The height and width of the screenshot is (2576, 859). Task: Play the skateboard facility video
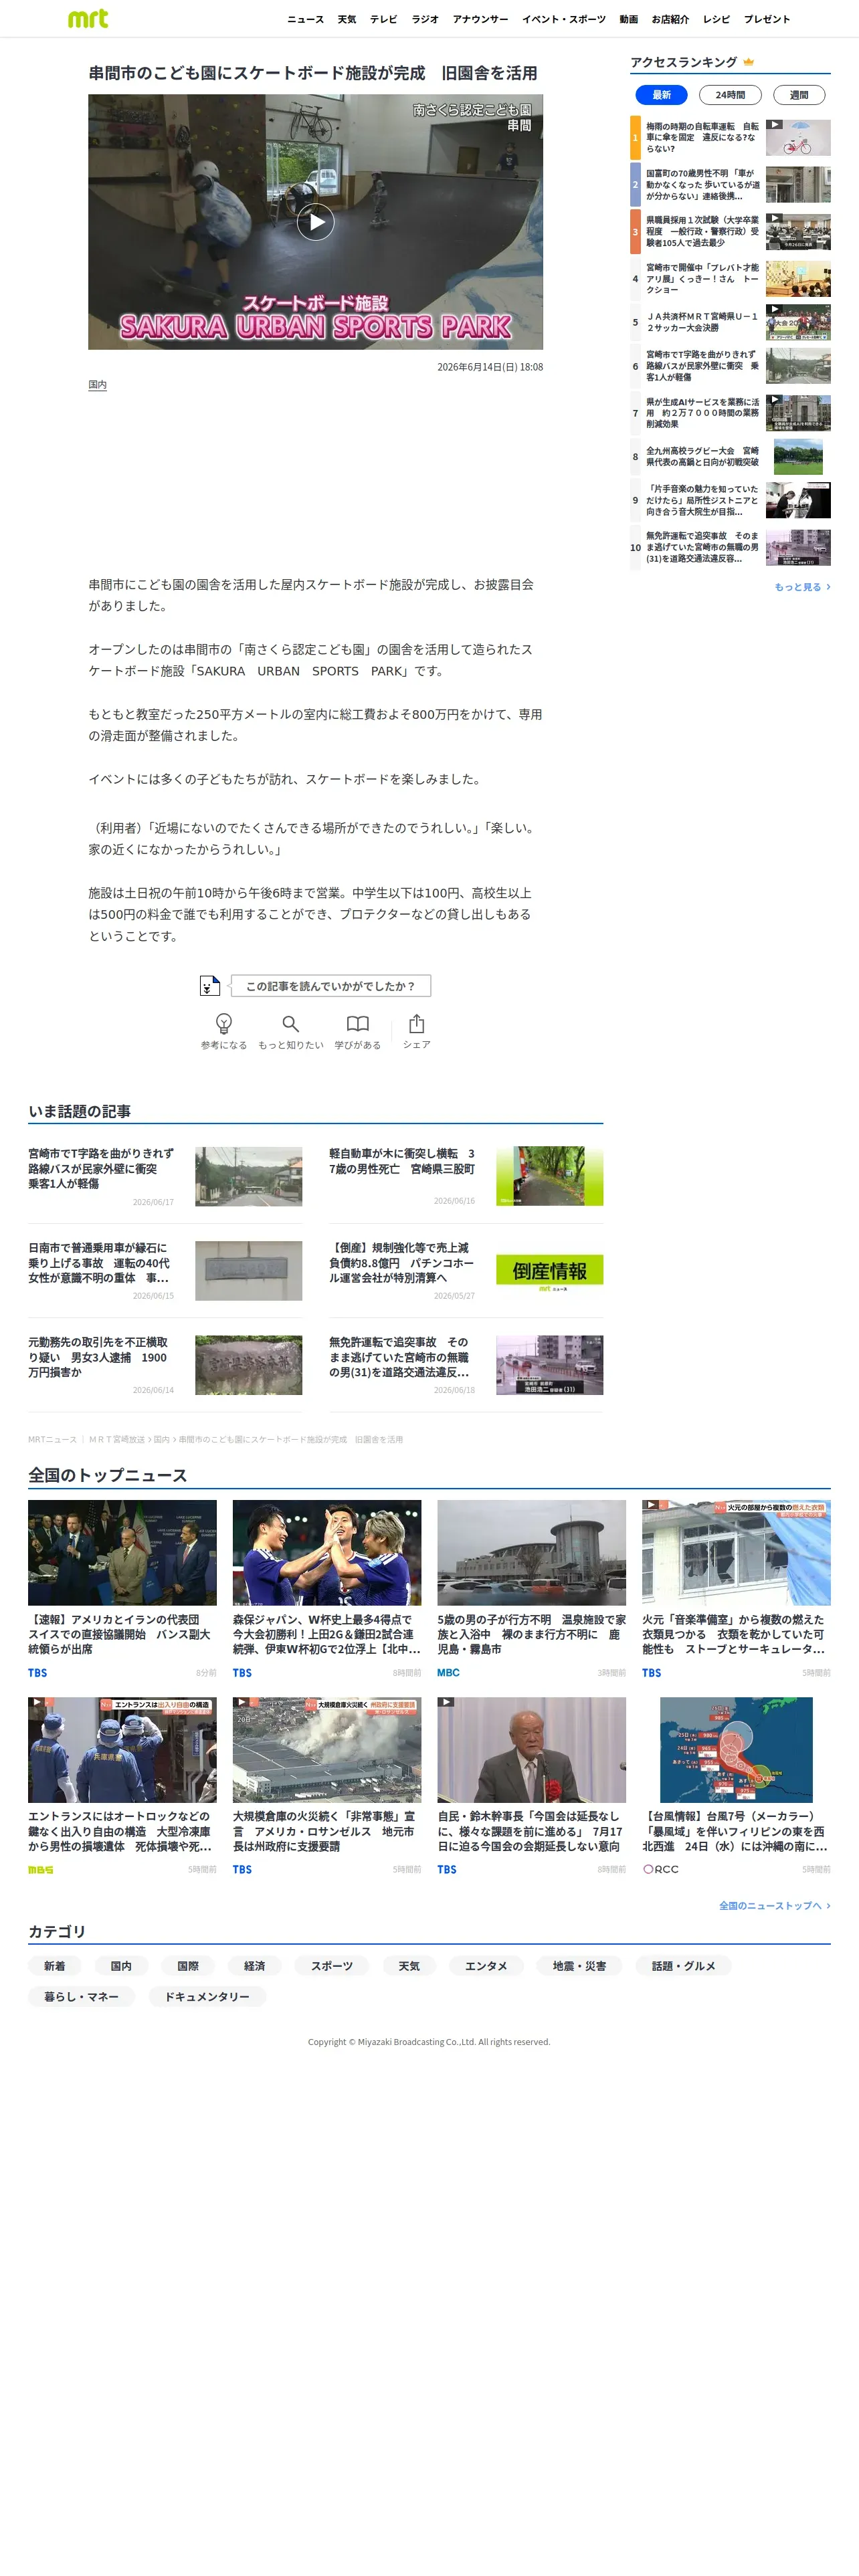315,222
